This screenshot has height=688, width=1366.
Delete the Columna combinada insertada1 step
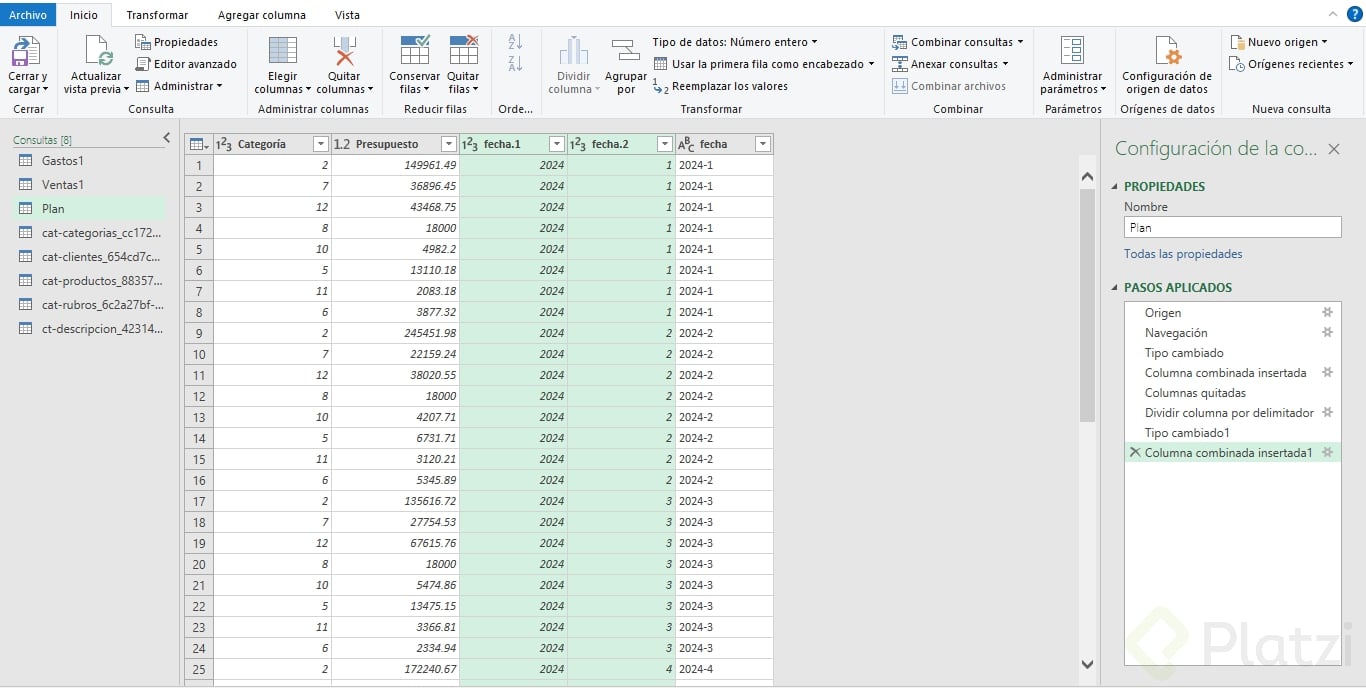[x=1134, y=453]
